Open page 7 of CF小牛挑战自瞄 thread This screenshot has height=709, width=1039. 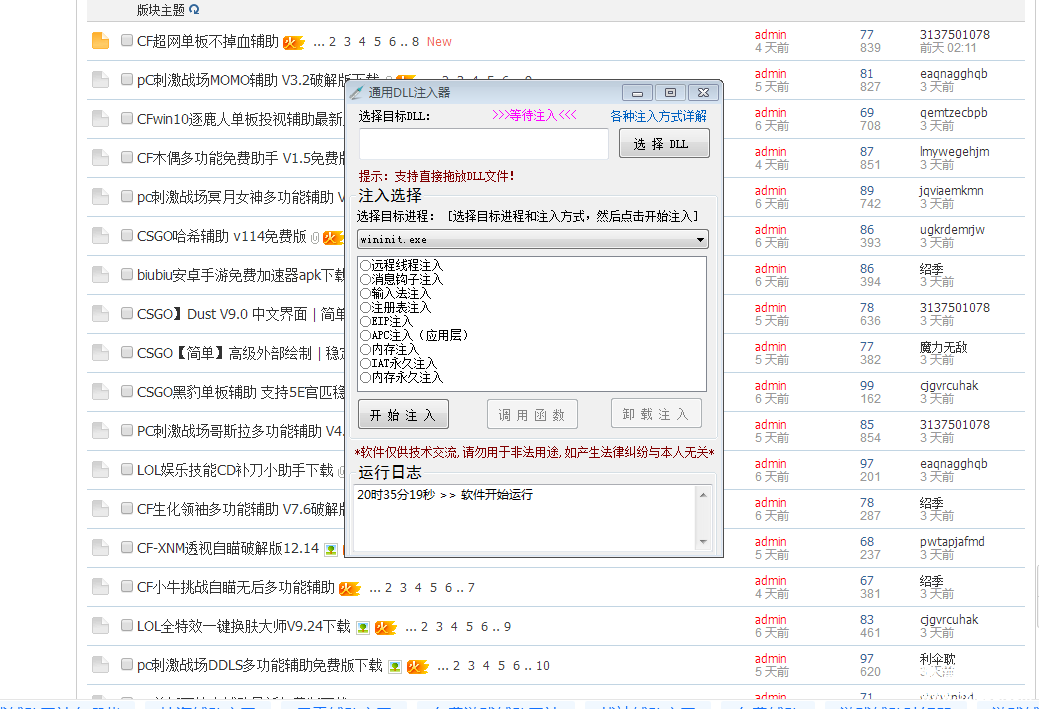(x=471, y=588)
